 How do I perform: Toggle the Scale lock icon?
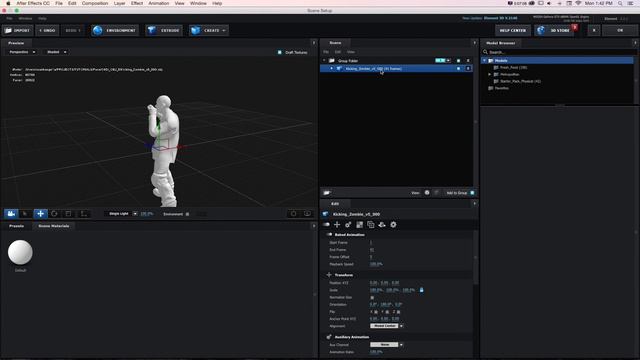click(422, 290)
